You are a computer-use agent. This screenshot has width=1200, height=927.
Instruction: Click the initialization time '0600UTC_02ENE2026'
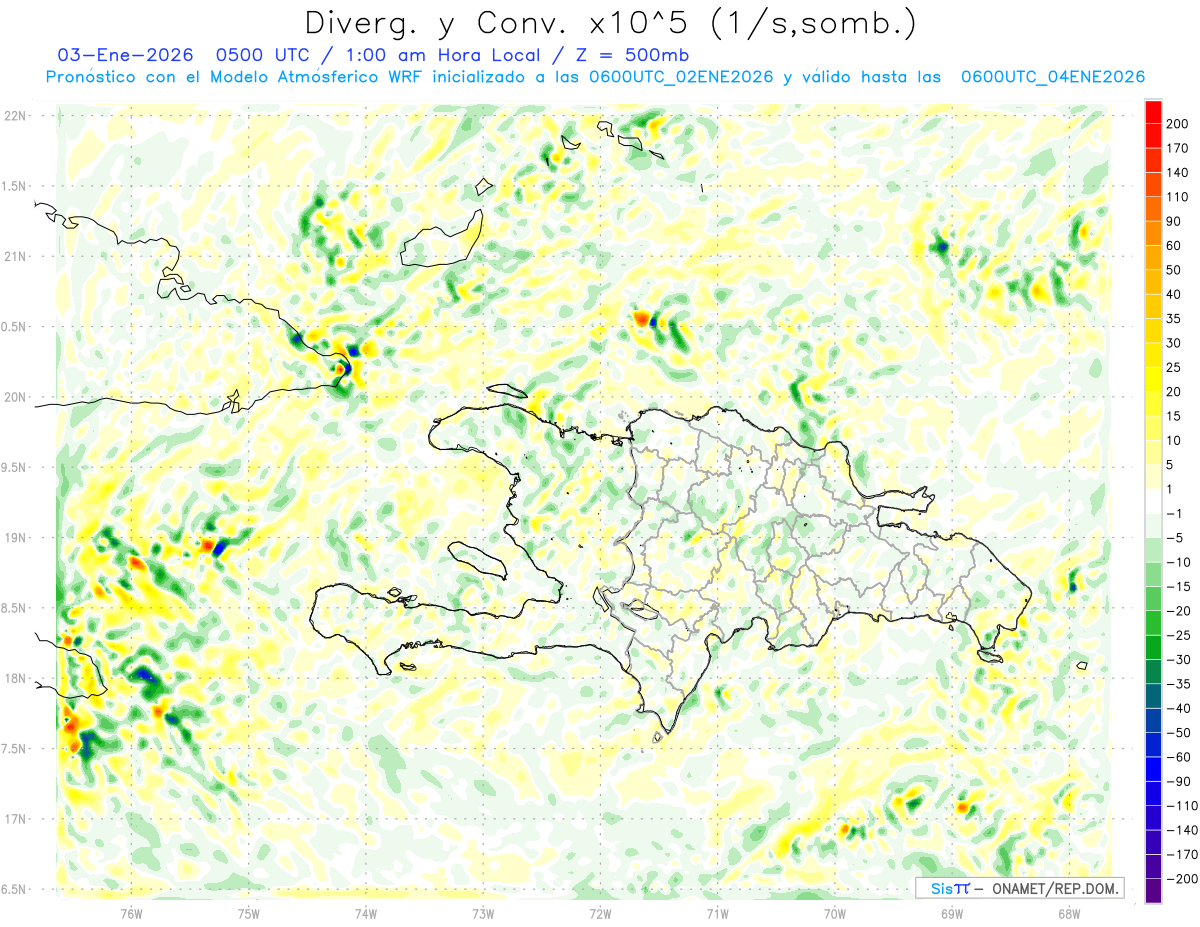(681, 77)
